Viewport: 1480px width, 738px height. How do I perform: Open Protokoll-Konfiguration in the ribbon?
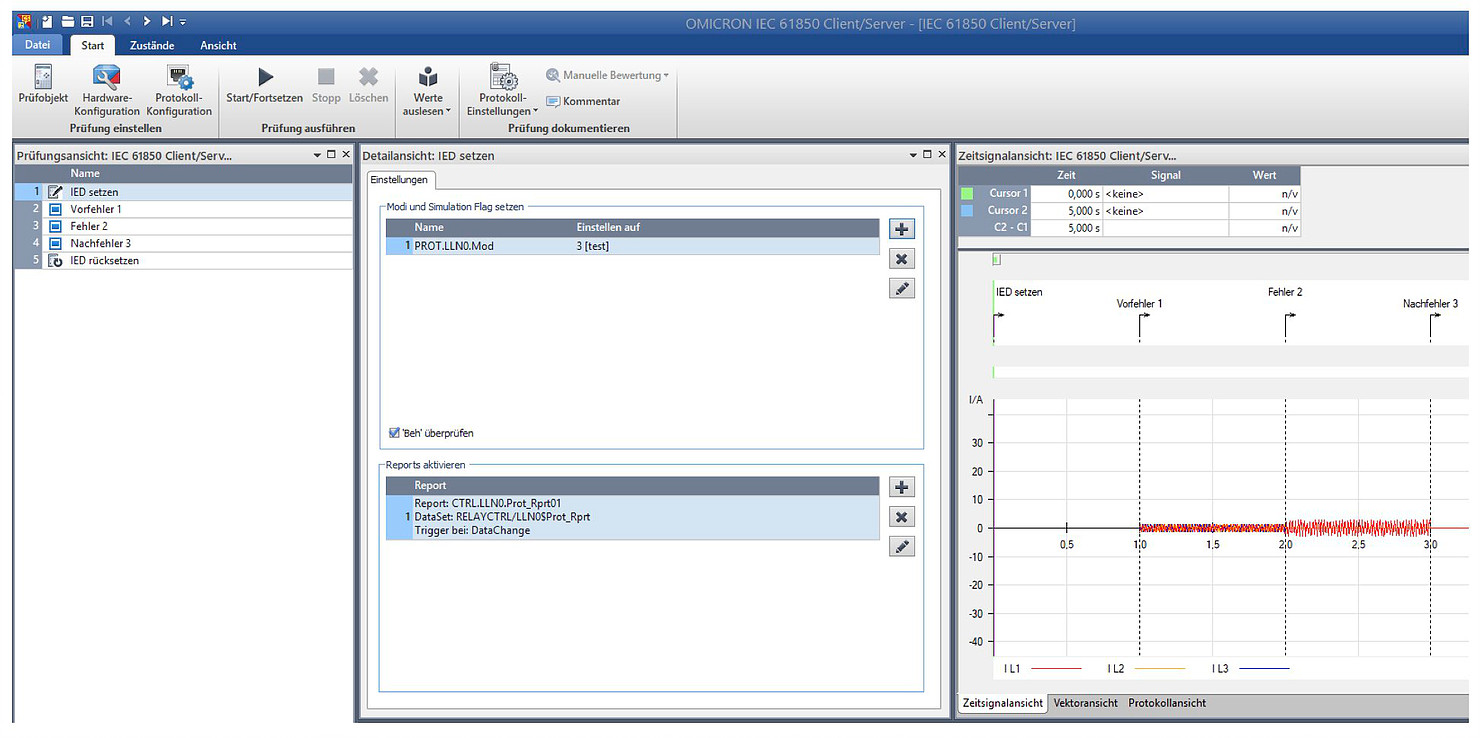tap(179, 78)
